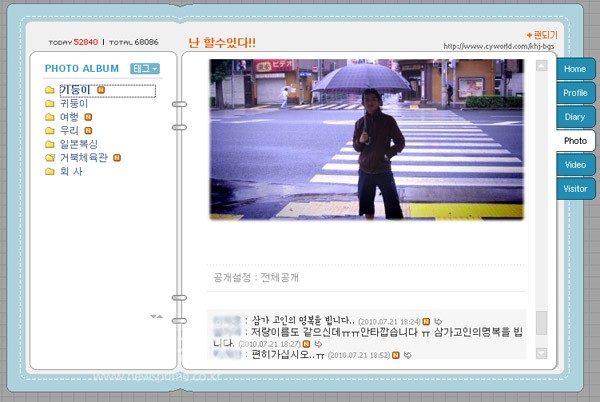Click the new badge beside 거북체육관
Screen dimensions: 600x402
click(117, 158)
